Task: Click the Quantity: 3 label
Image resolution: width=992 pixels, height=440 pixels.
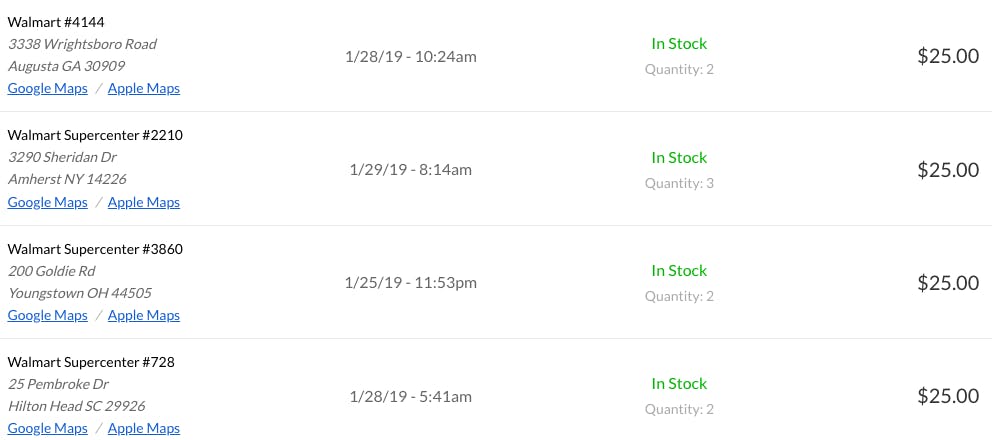Action: coord(679,183)
